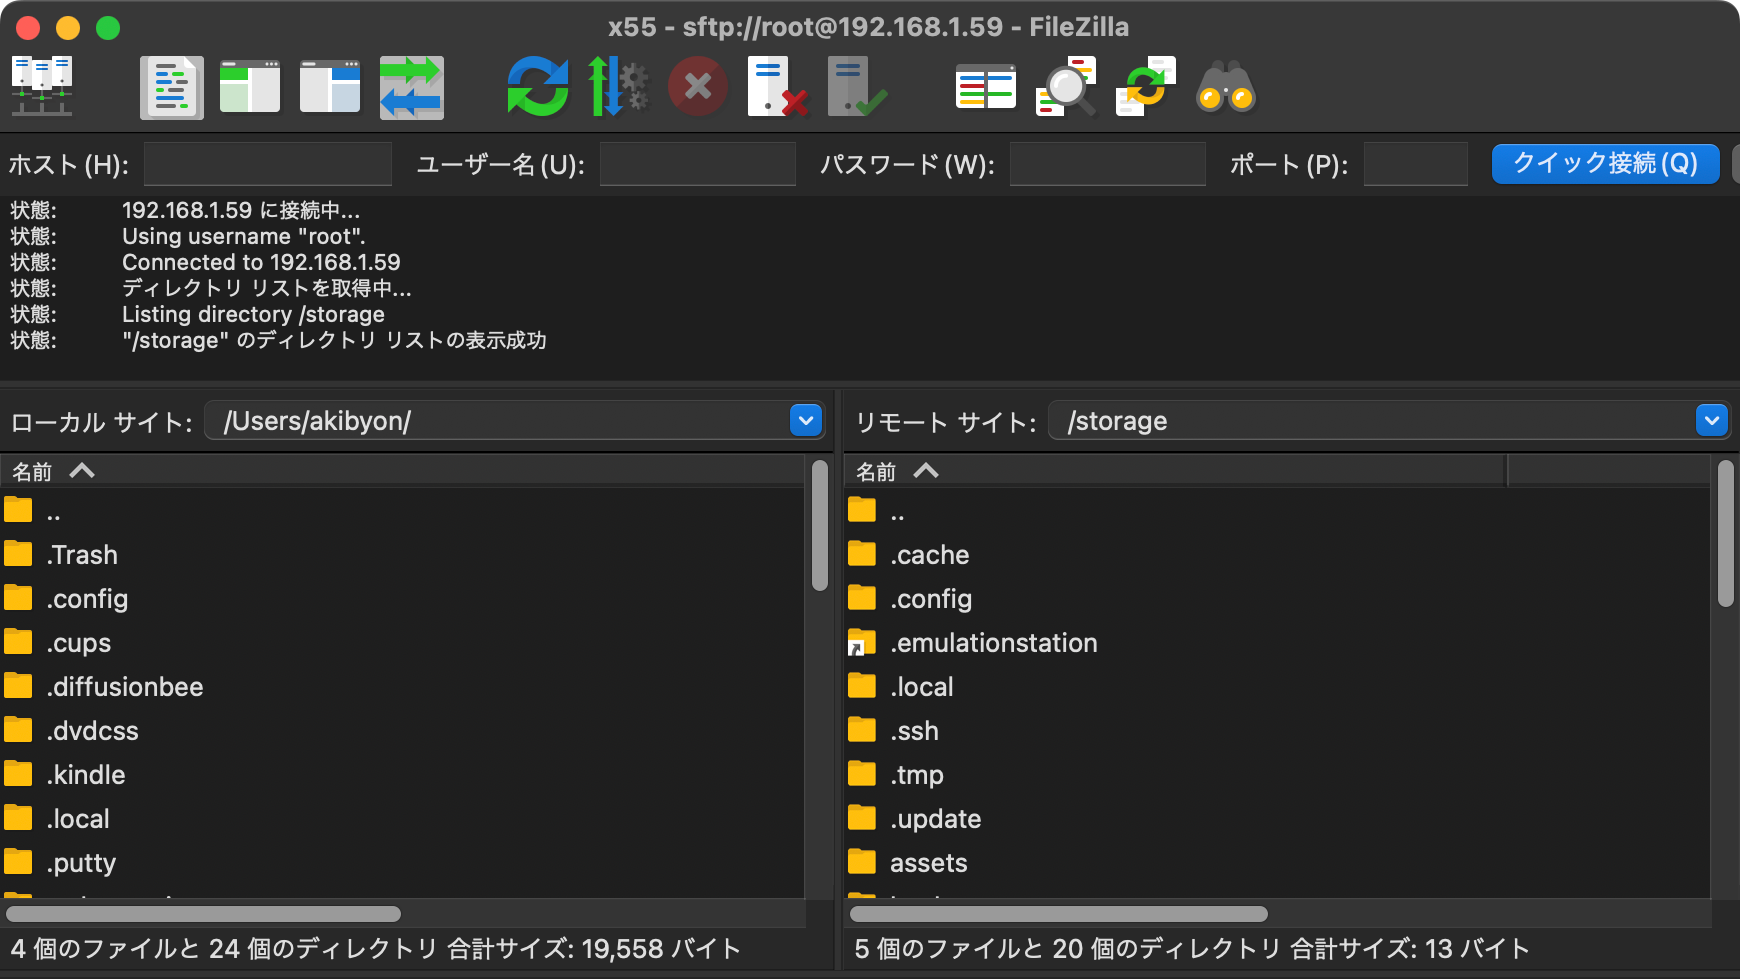Screen dimensions: 1740x979
Task: Reconnect to the last used server
Action: pyautogui.click(x=856, y=87)
